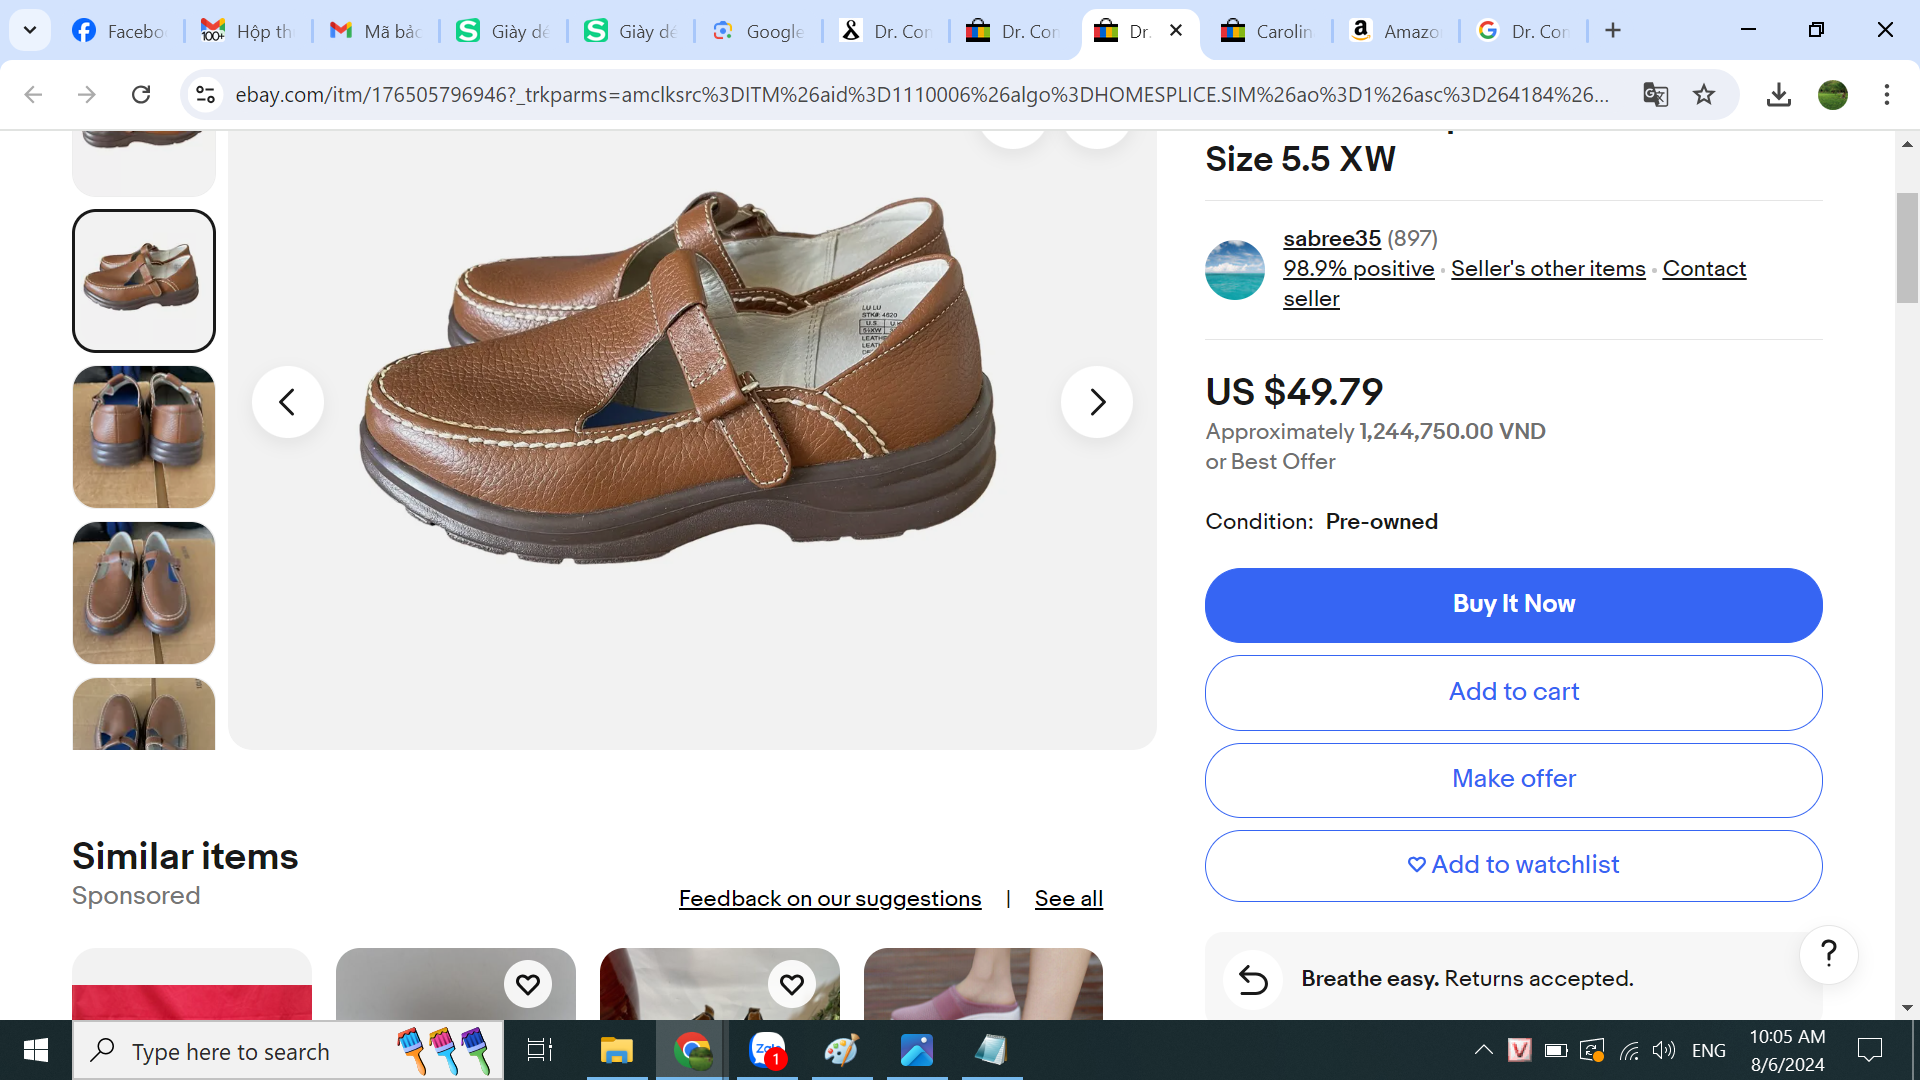Image resolution: width=1920 pixels, height=1080 pixels.
Task: Bookmark this page with the star icon
Action: click(1704, 95)
